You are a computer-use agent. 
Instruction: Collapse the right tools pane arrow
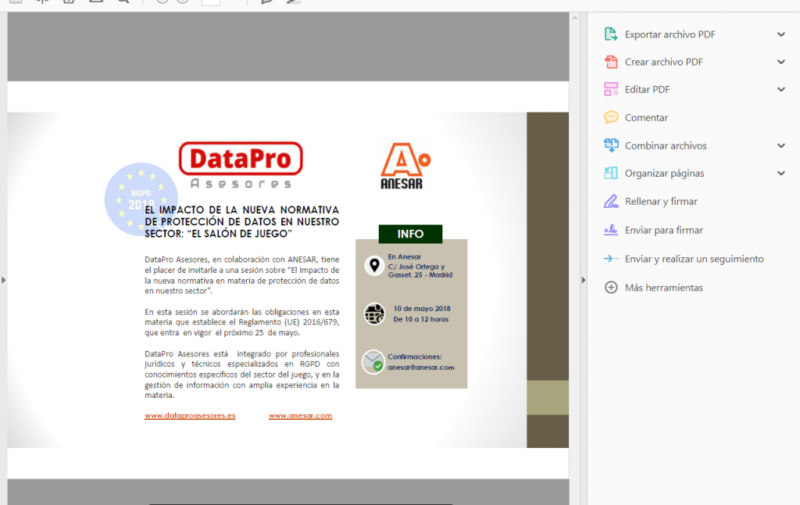584,280
